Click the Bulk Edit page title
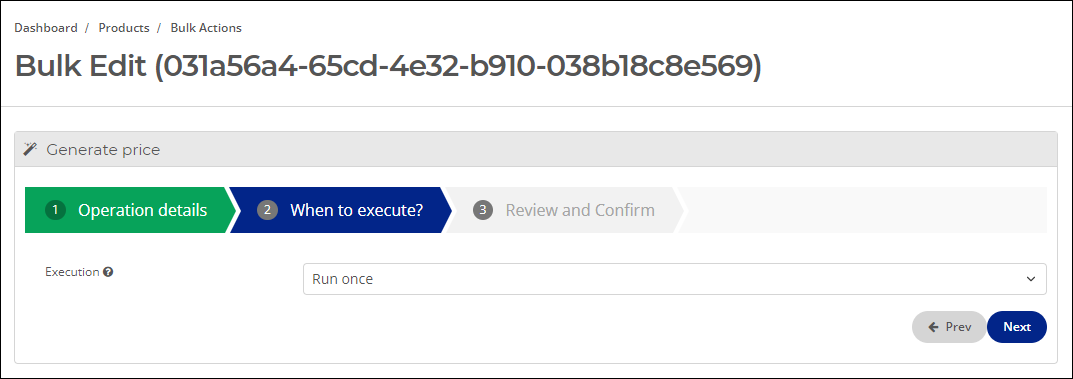The image size is (1073, 379). coord(388,66)
